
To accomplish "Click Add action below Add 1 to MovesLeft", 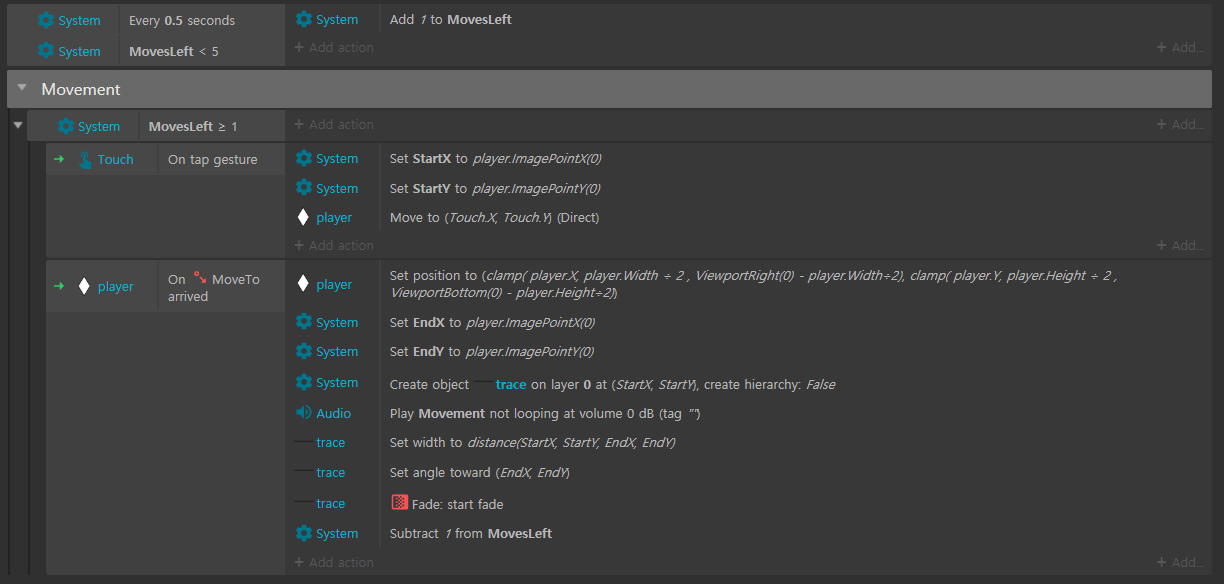I will [334, 48].
